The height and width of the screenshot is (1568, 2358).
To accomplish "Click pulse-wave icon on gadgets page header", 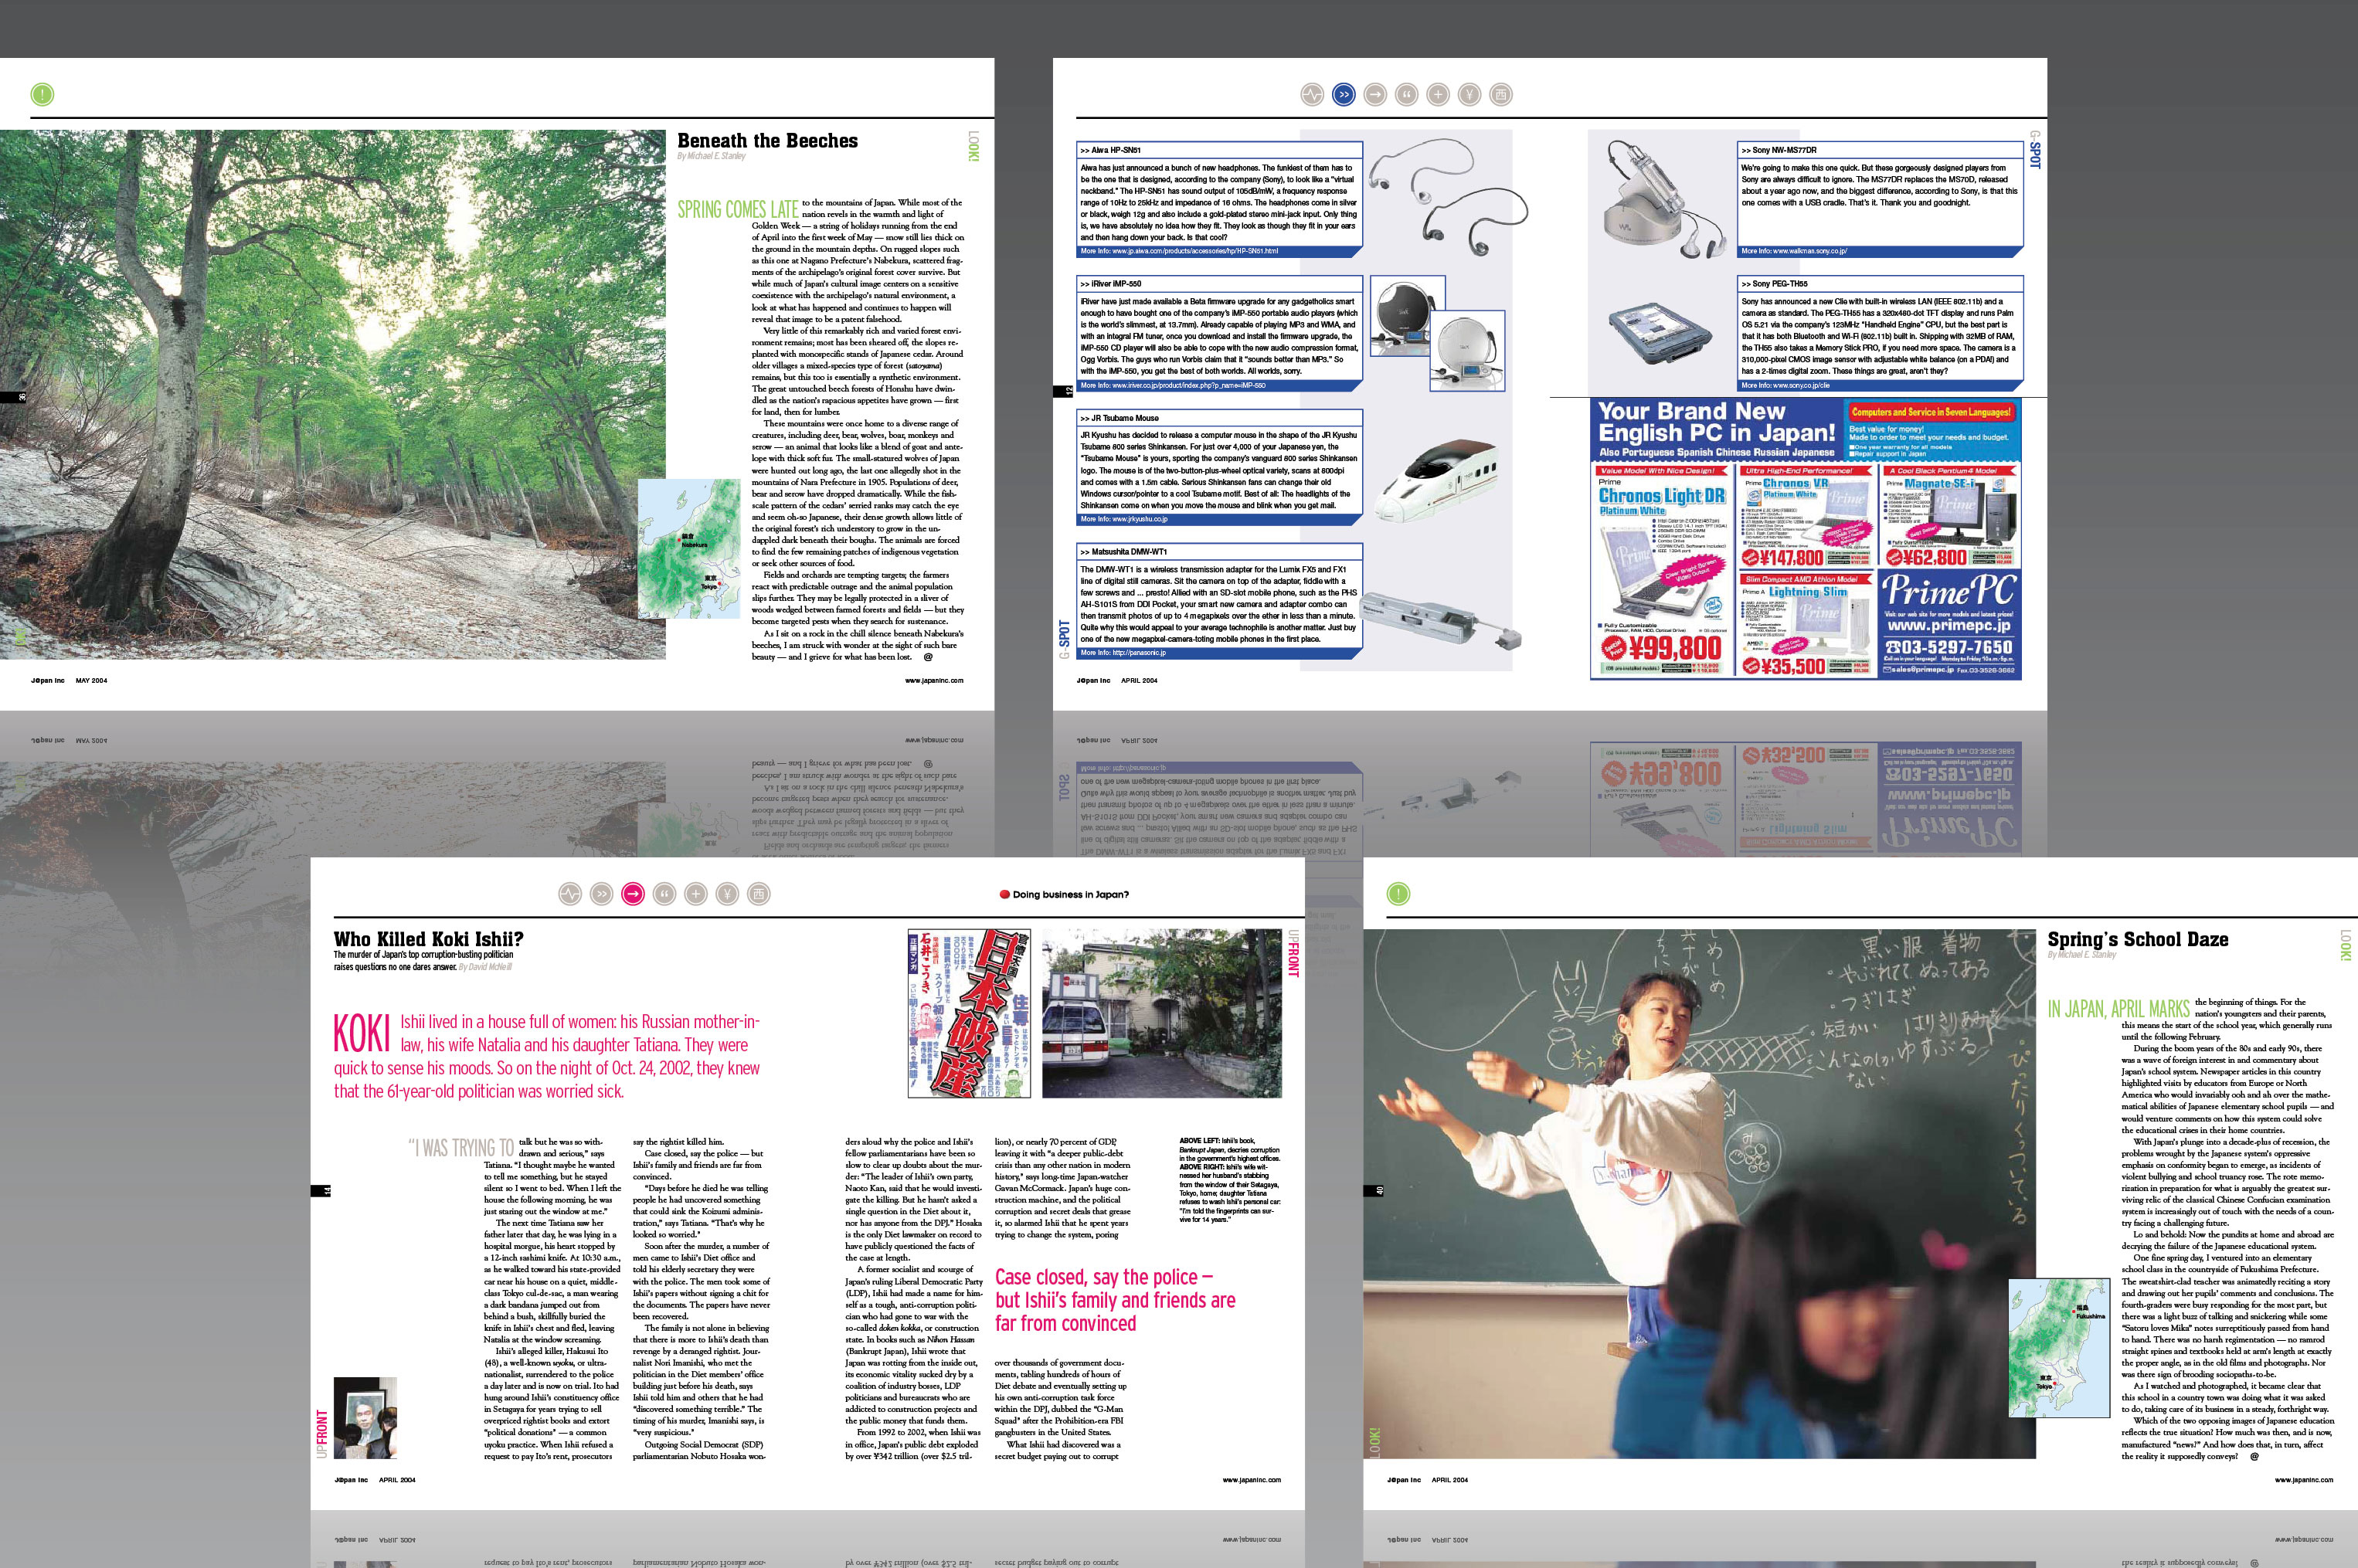I will 1312,95.
